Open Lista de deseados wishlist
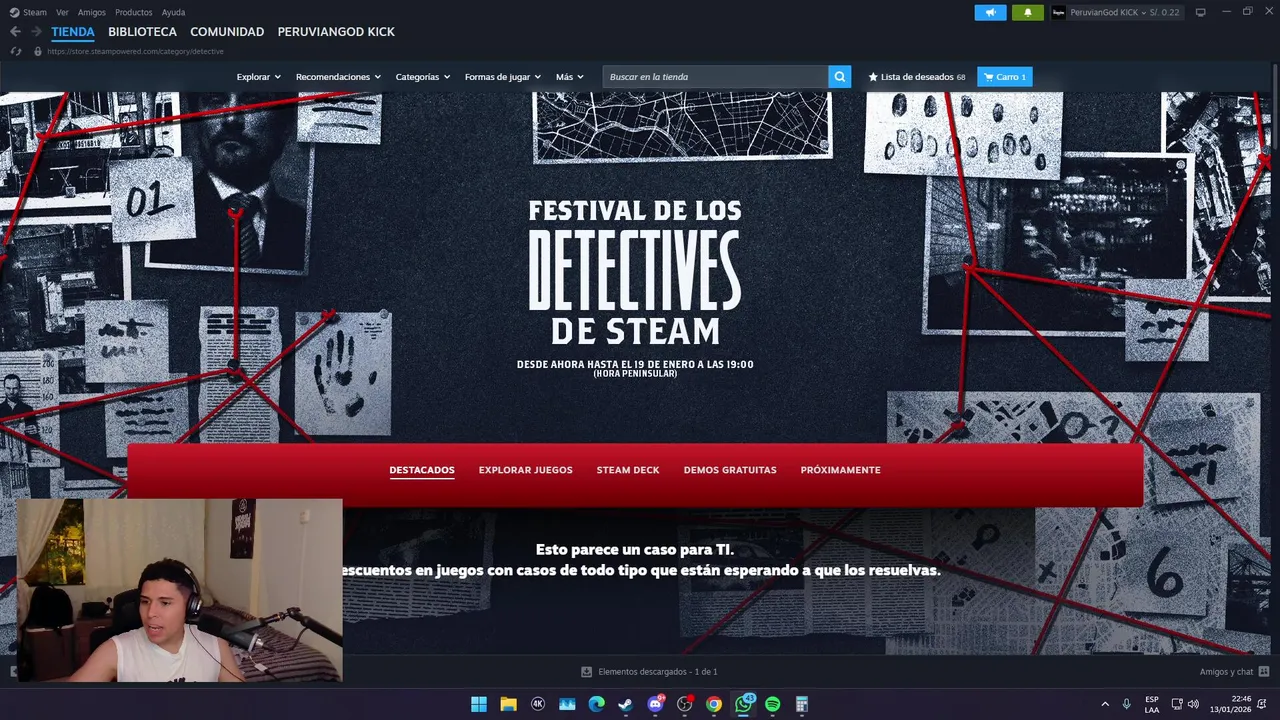Screen dimensions: 1280x720 917,77
